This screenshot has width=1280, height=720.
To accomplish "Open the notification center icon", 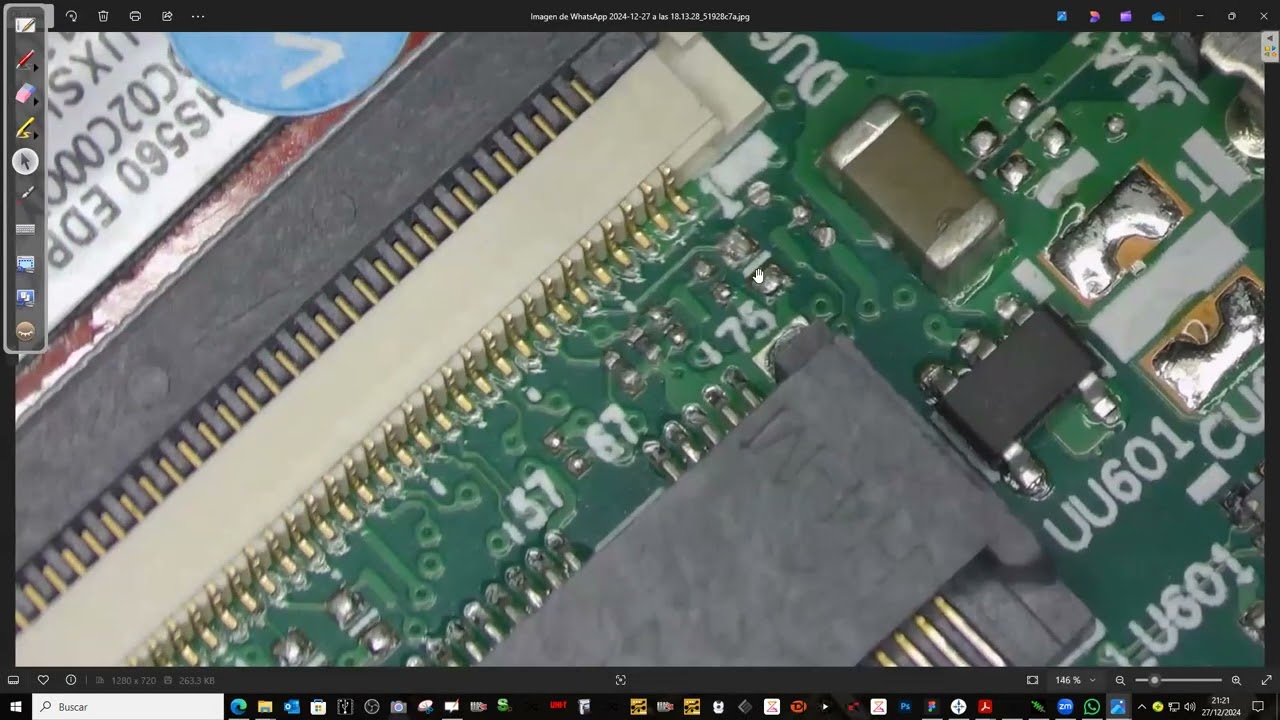I will pyautogui.click(x=1259, y=706).
